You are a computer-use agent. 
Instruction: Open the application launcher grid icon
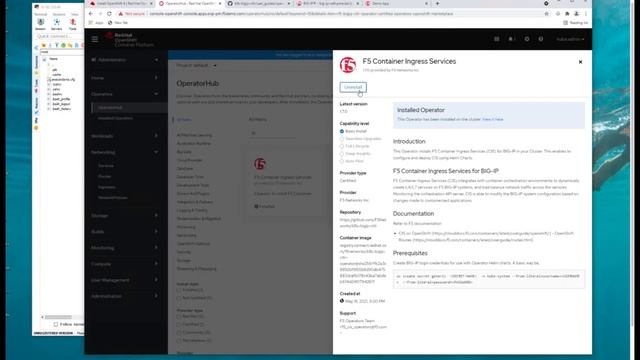[x=496, y=39]
